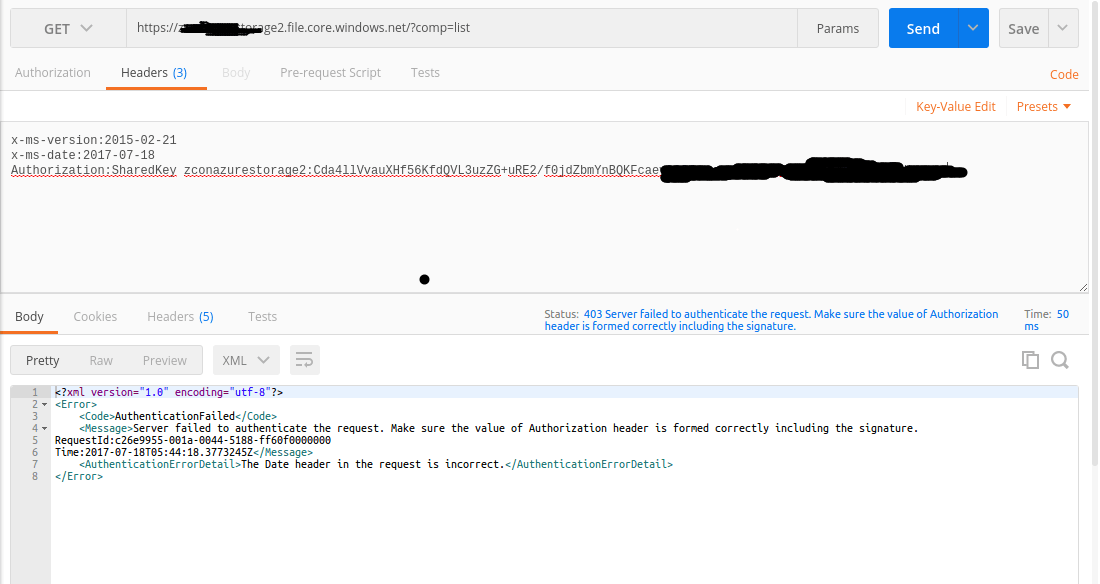Switch to Raw response view

tap(101, 360)
